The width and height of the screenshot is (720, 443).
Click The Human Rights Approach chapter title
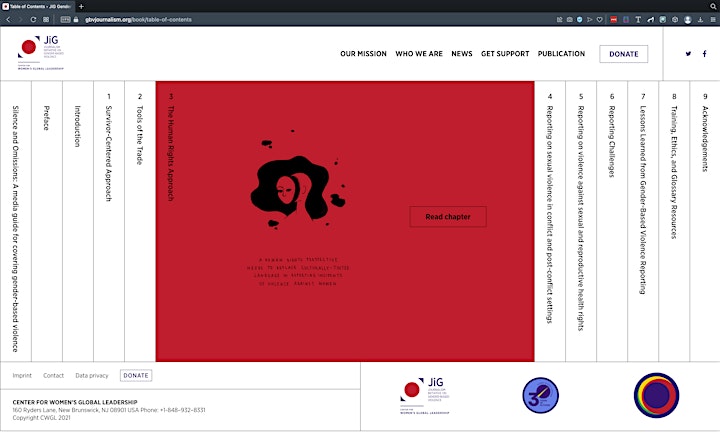[x=171, y=153]
